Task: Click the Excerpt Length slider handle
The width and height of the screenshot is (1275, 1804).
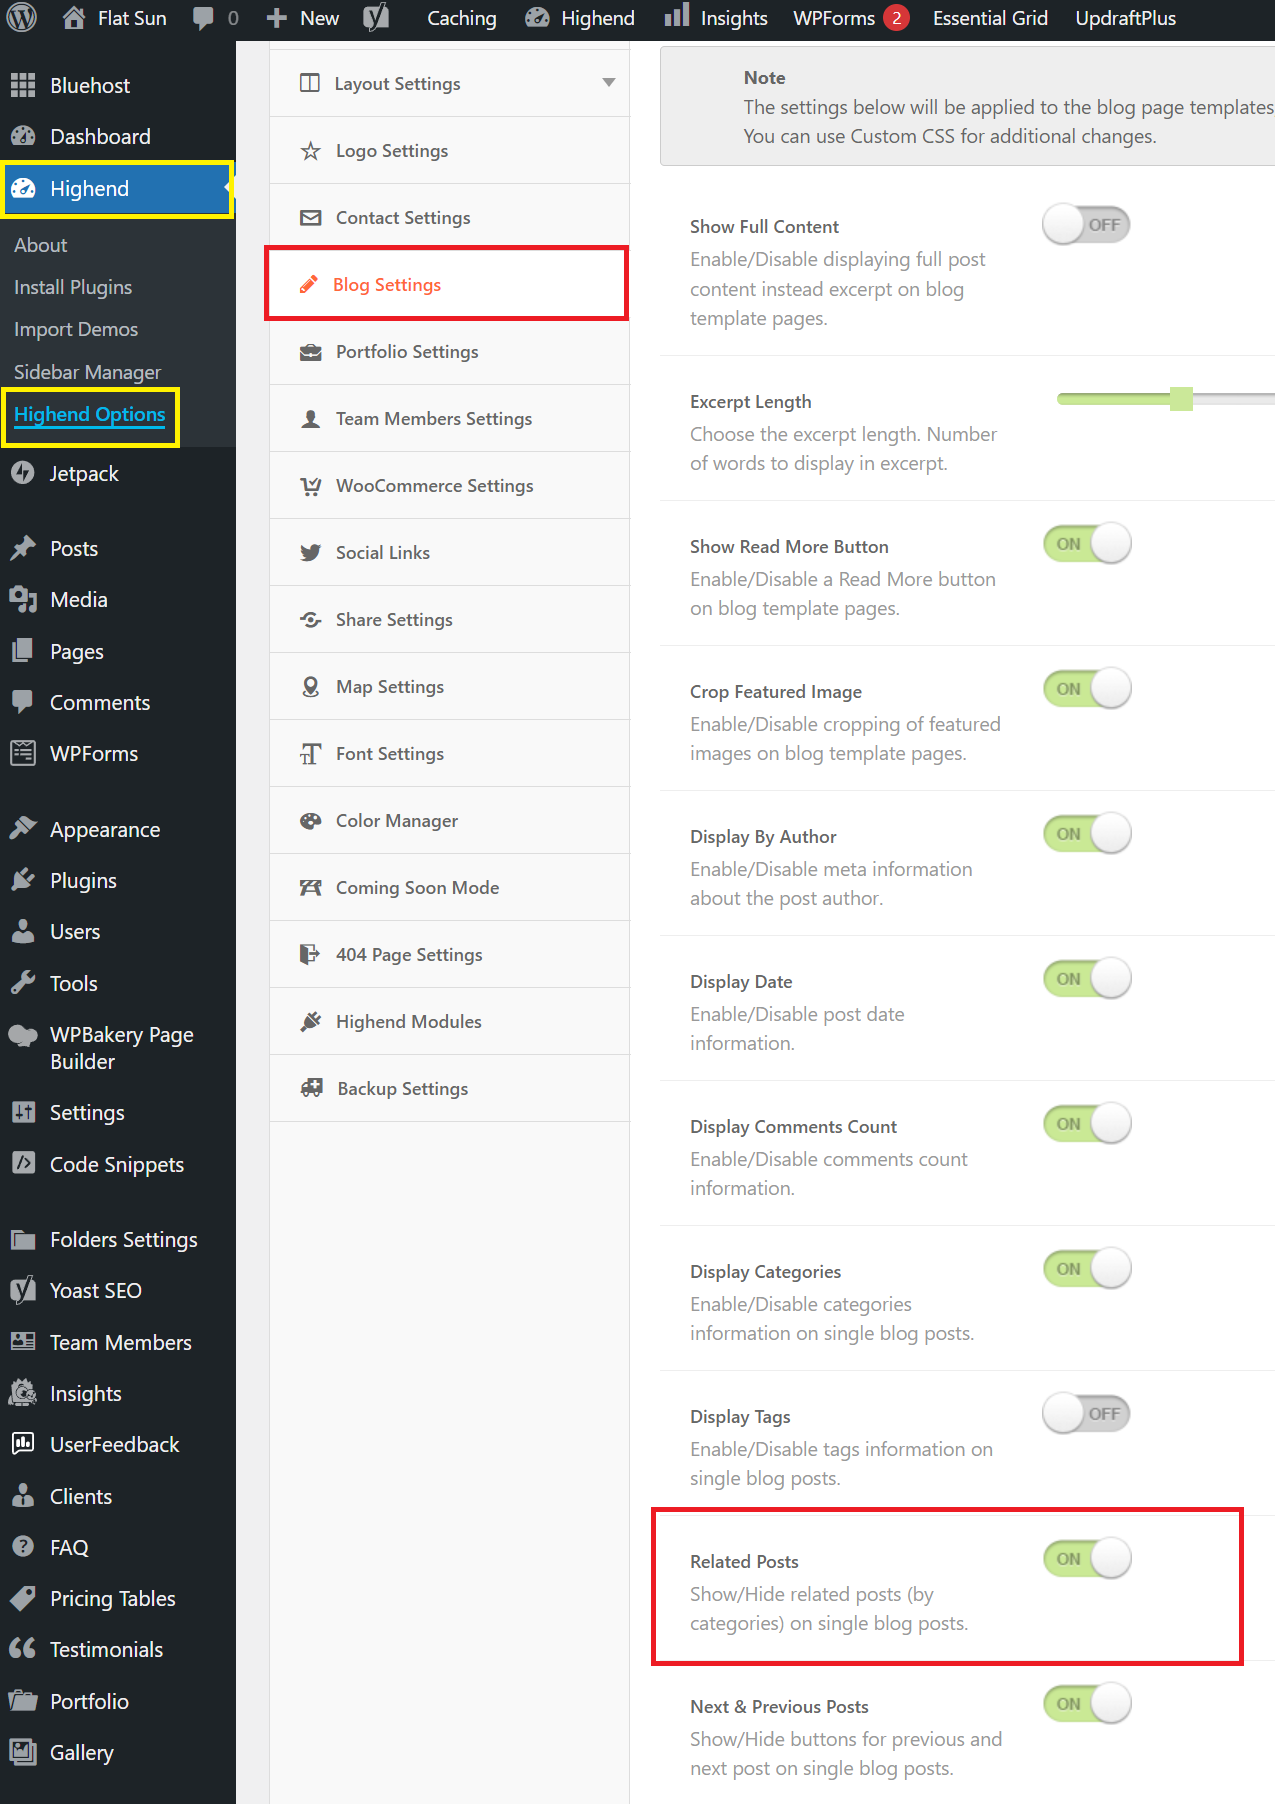Action: coord(1181,399)
